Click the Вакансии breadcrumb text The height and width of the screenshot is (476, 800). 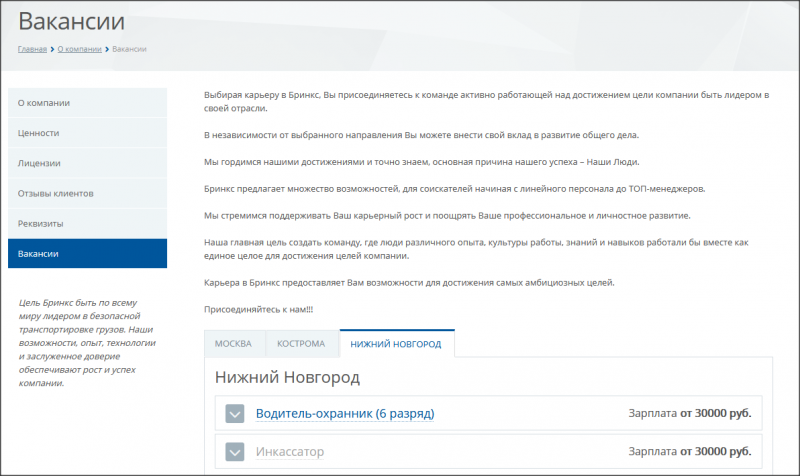130,49
